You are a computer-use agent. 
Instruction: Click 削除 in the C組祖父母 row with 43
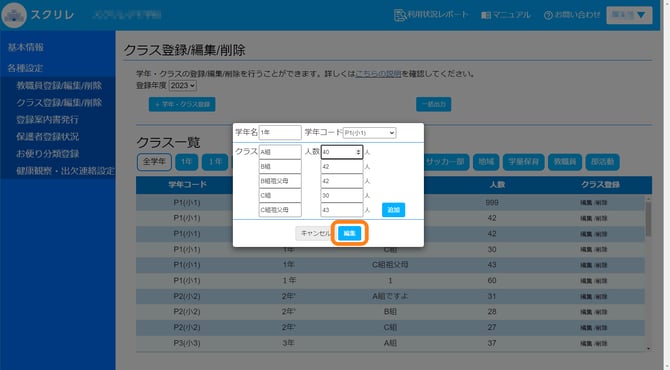pos(601,265)
